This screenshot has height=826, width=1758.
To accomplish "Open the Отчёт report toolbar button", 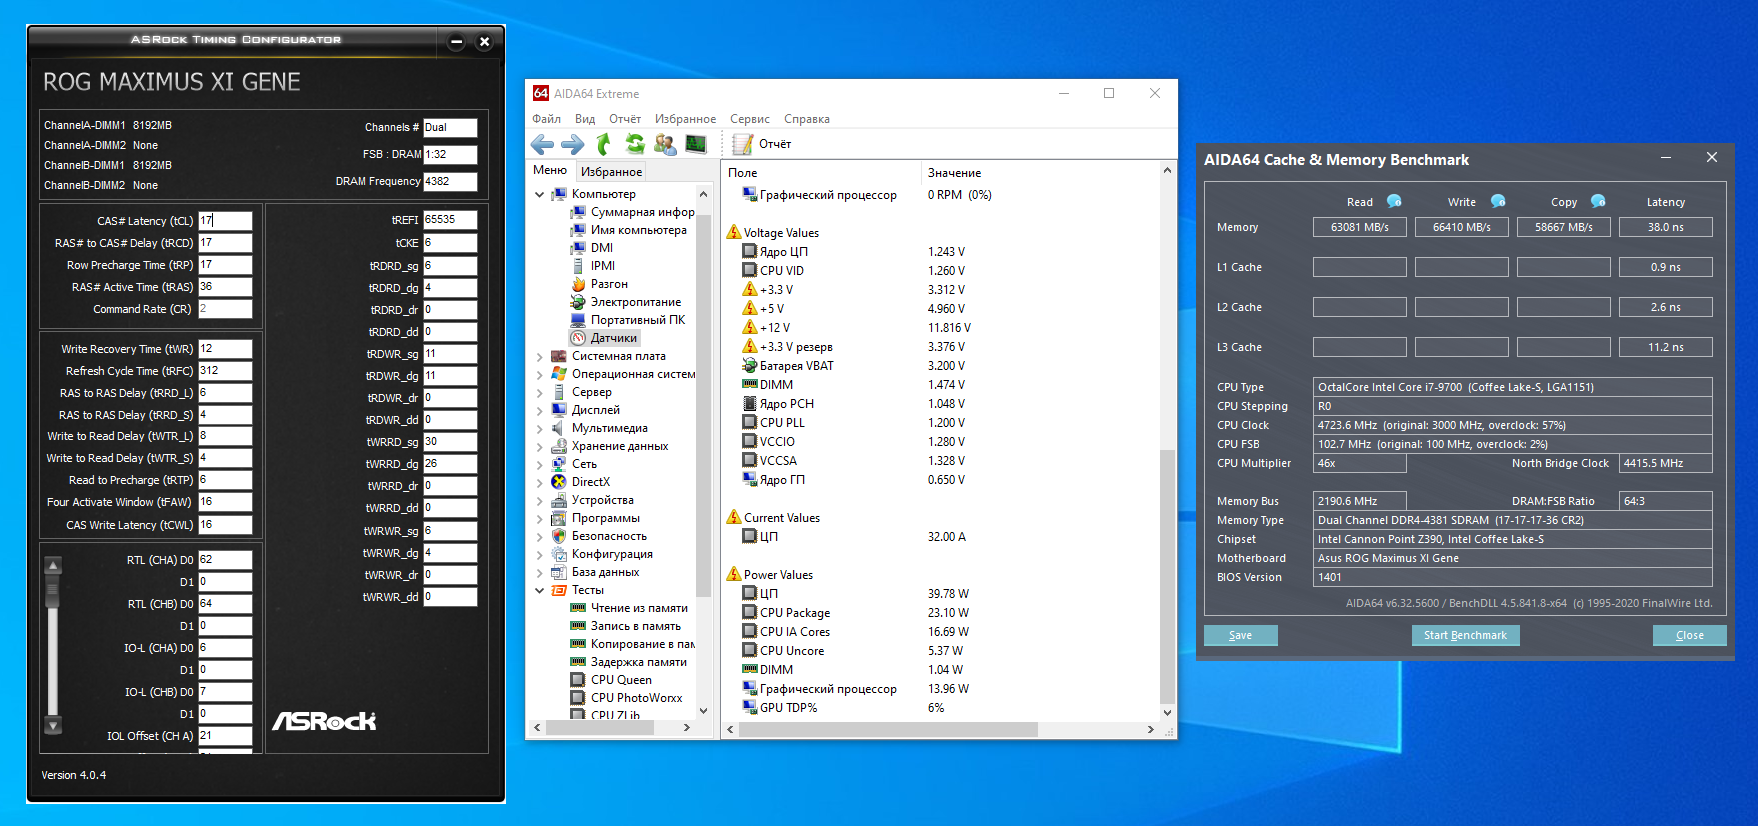I will [762, 144].
